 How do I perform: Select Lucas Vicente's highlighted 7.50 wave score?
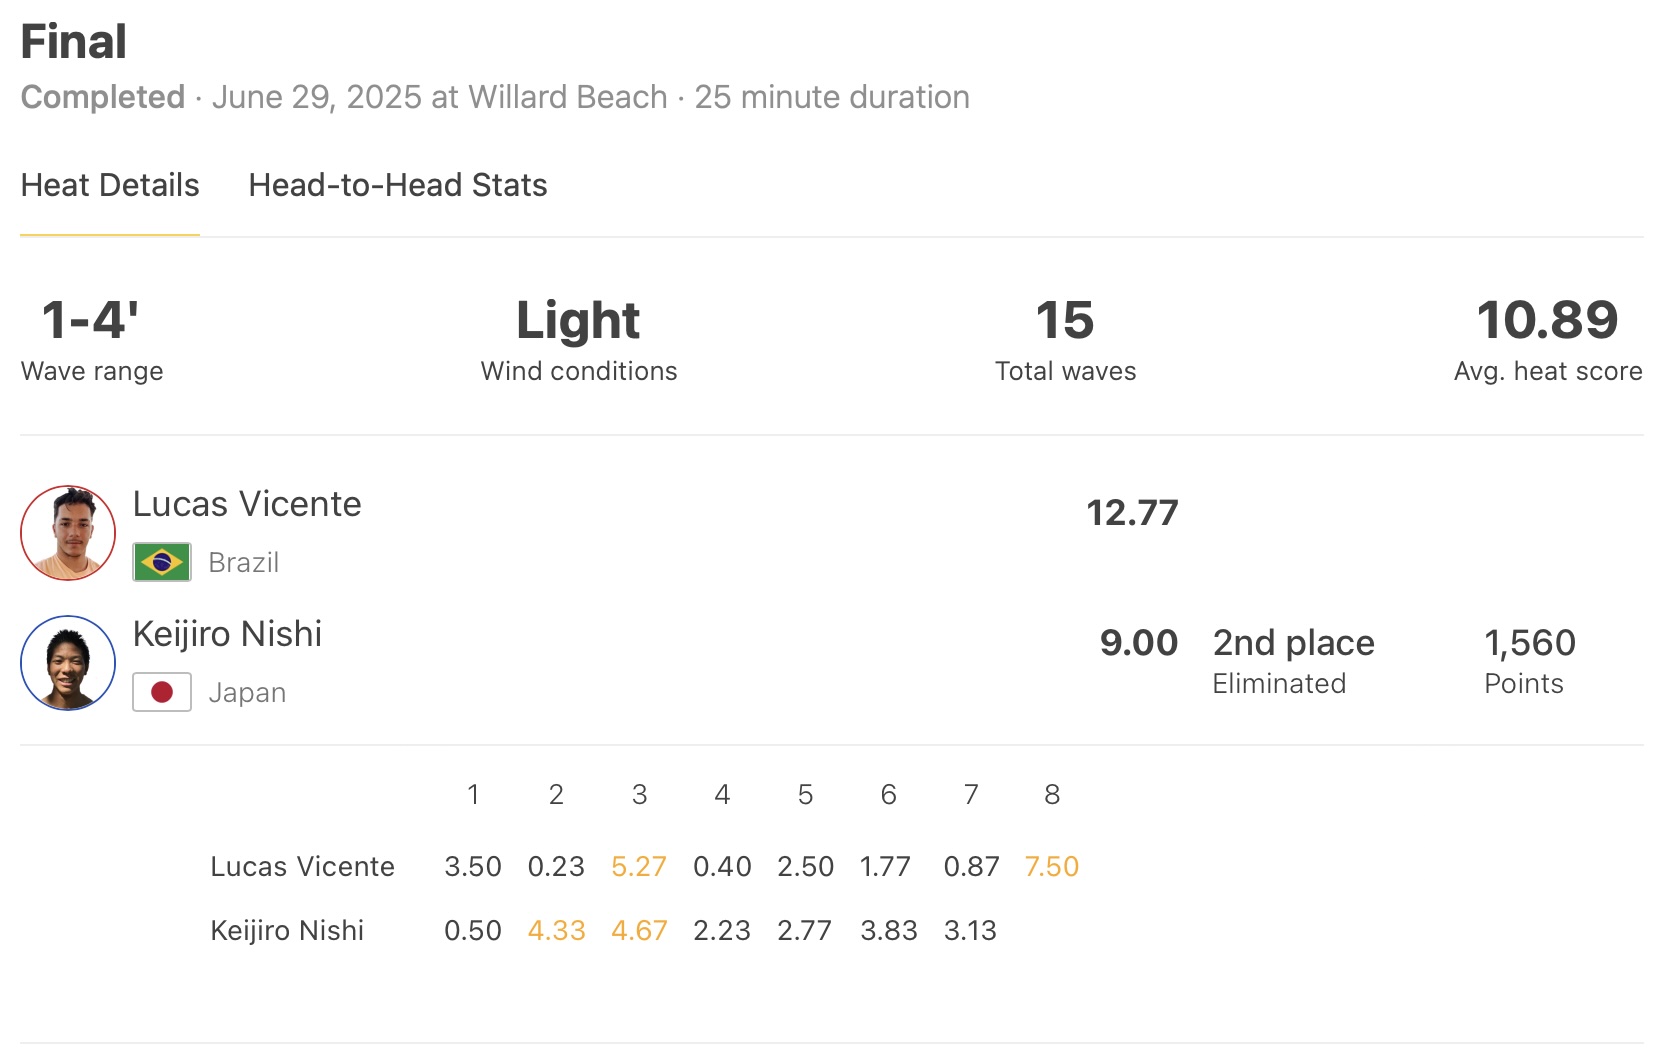[x=1051, y=866]
